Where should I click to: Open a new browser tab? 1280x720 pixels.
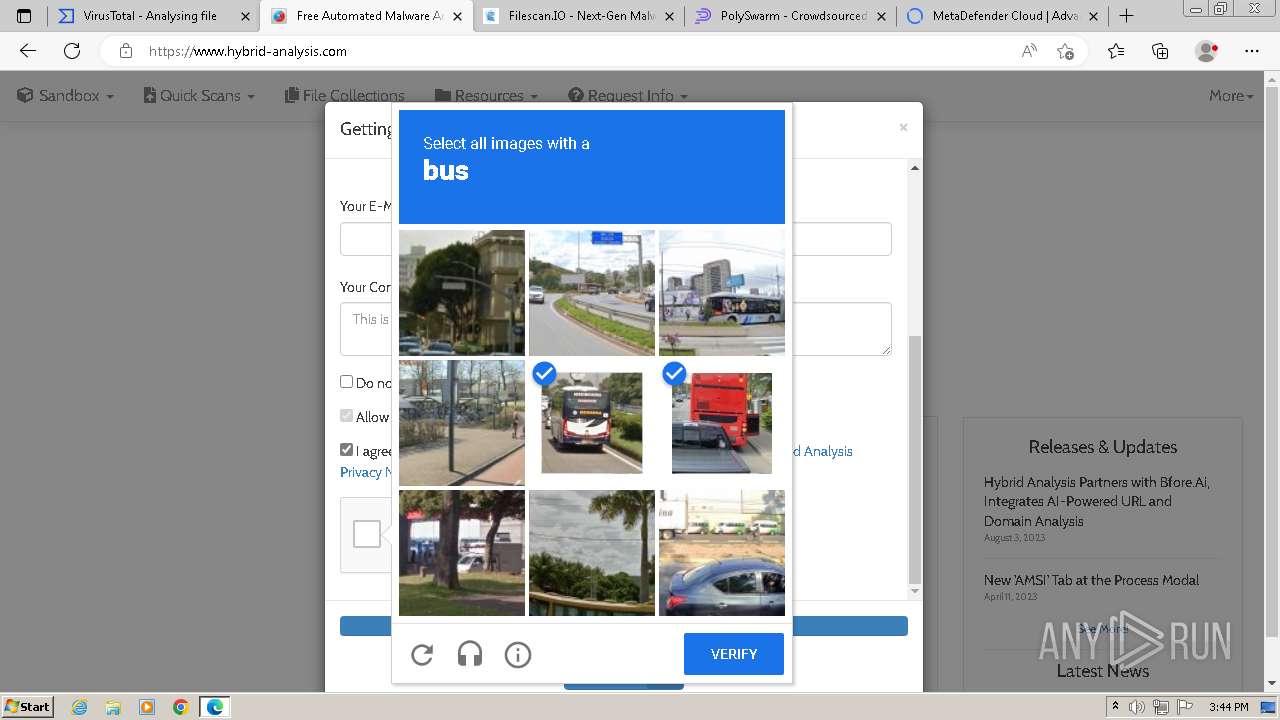click(1126, 16)
